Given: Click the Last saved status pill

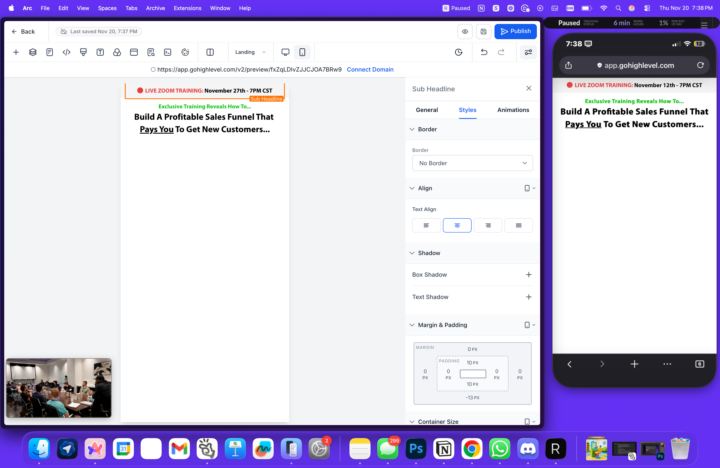Looking at the screenshot, I should click(99, 32).
